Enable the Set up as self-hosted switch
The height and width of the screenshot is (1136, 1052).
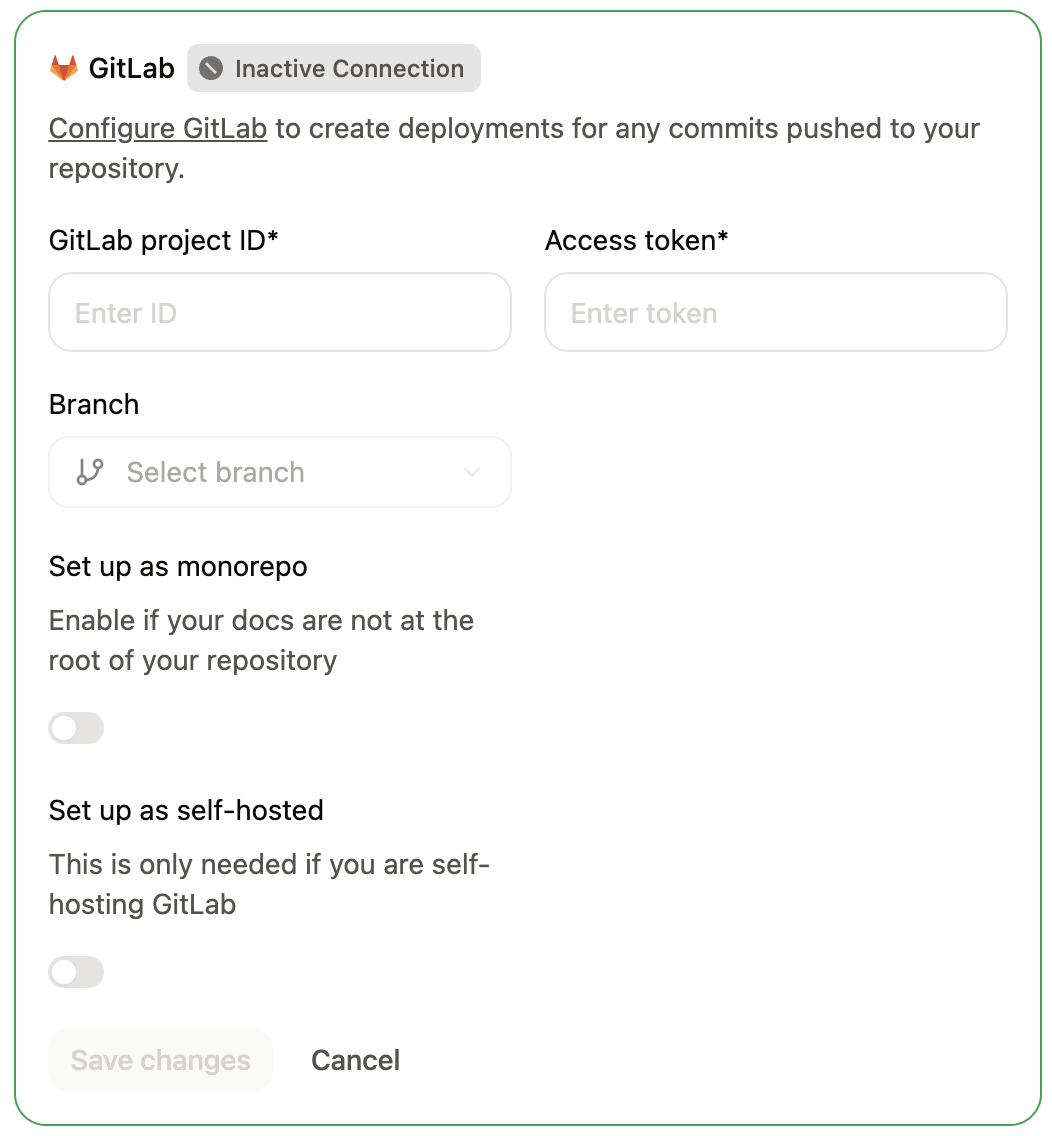[76, 972]
